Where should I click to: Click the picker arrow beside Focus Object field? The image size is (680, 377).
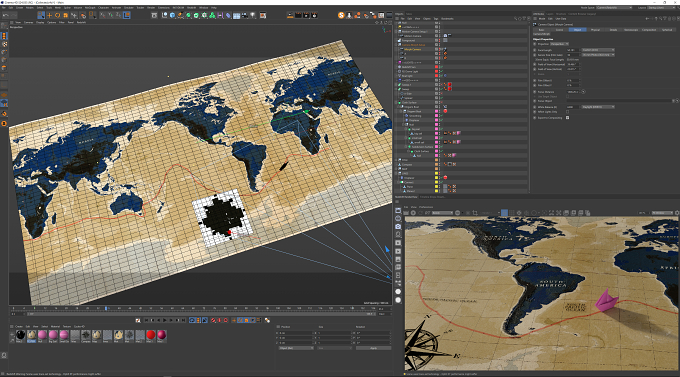click(677, 101)
